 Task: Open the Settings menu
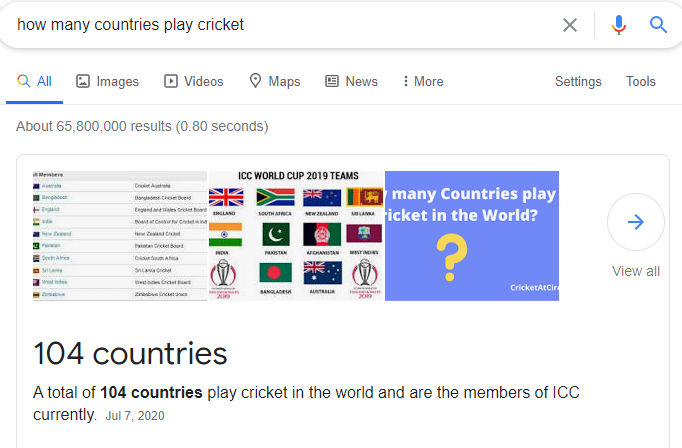[578, 81]
